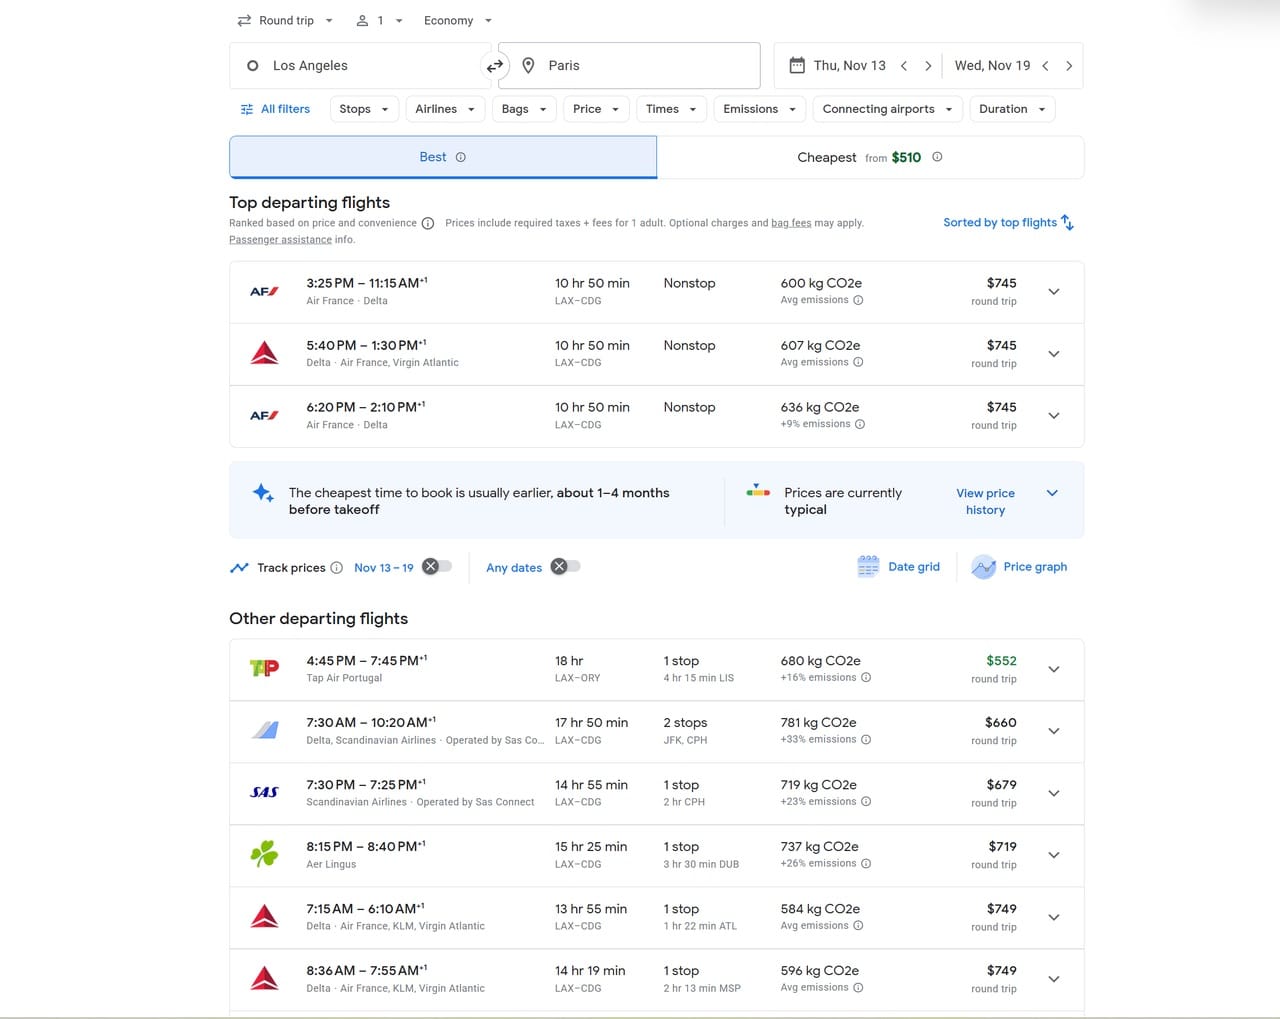Image resolution: width=1280 pixels, height=1019 pixels.
Task: Open the Airlines filter dropdown
Action: 445,109
